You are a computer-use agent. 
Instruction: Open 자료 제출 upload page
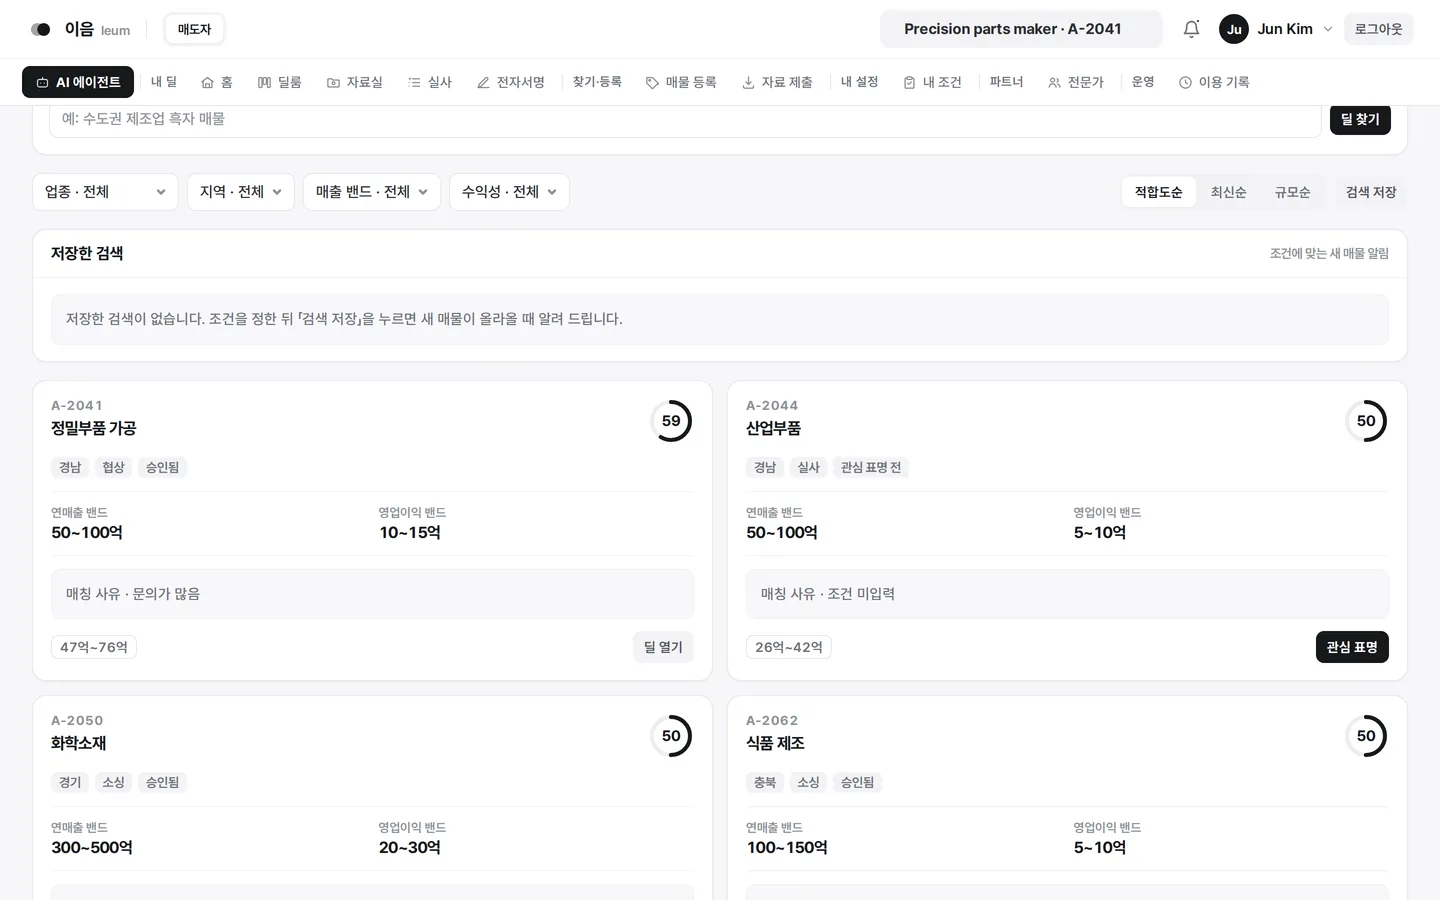tap(777, 82)
